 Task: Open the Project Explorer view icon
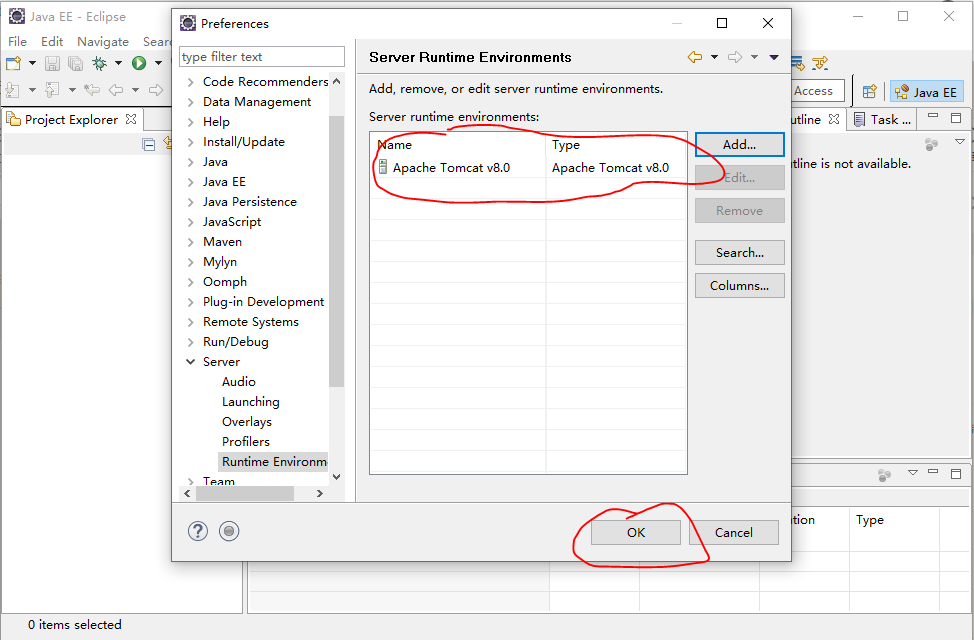[x=14, y=119]
